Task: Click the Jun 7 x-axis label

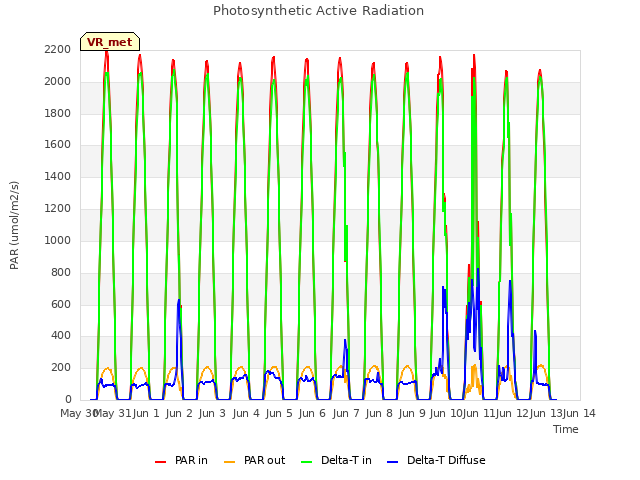Action: pyautogui.click(x=346, y=413)
